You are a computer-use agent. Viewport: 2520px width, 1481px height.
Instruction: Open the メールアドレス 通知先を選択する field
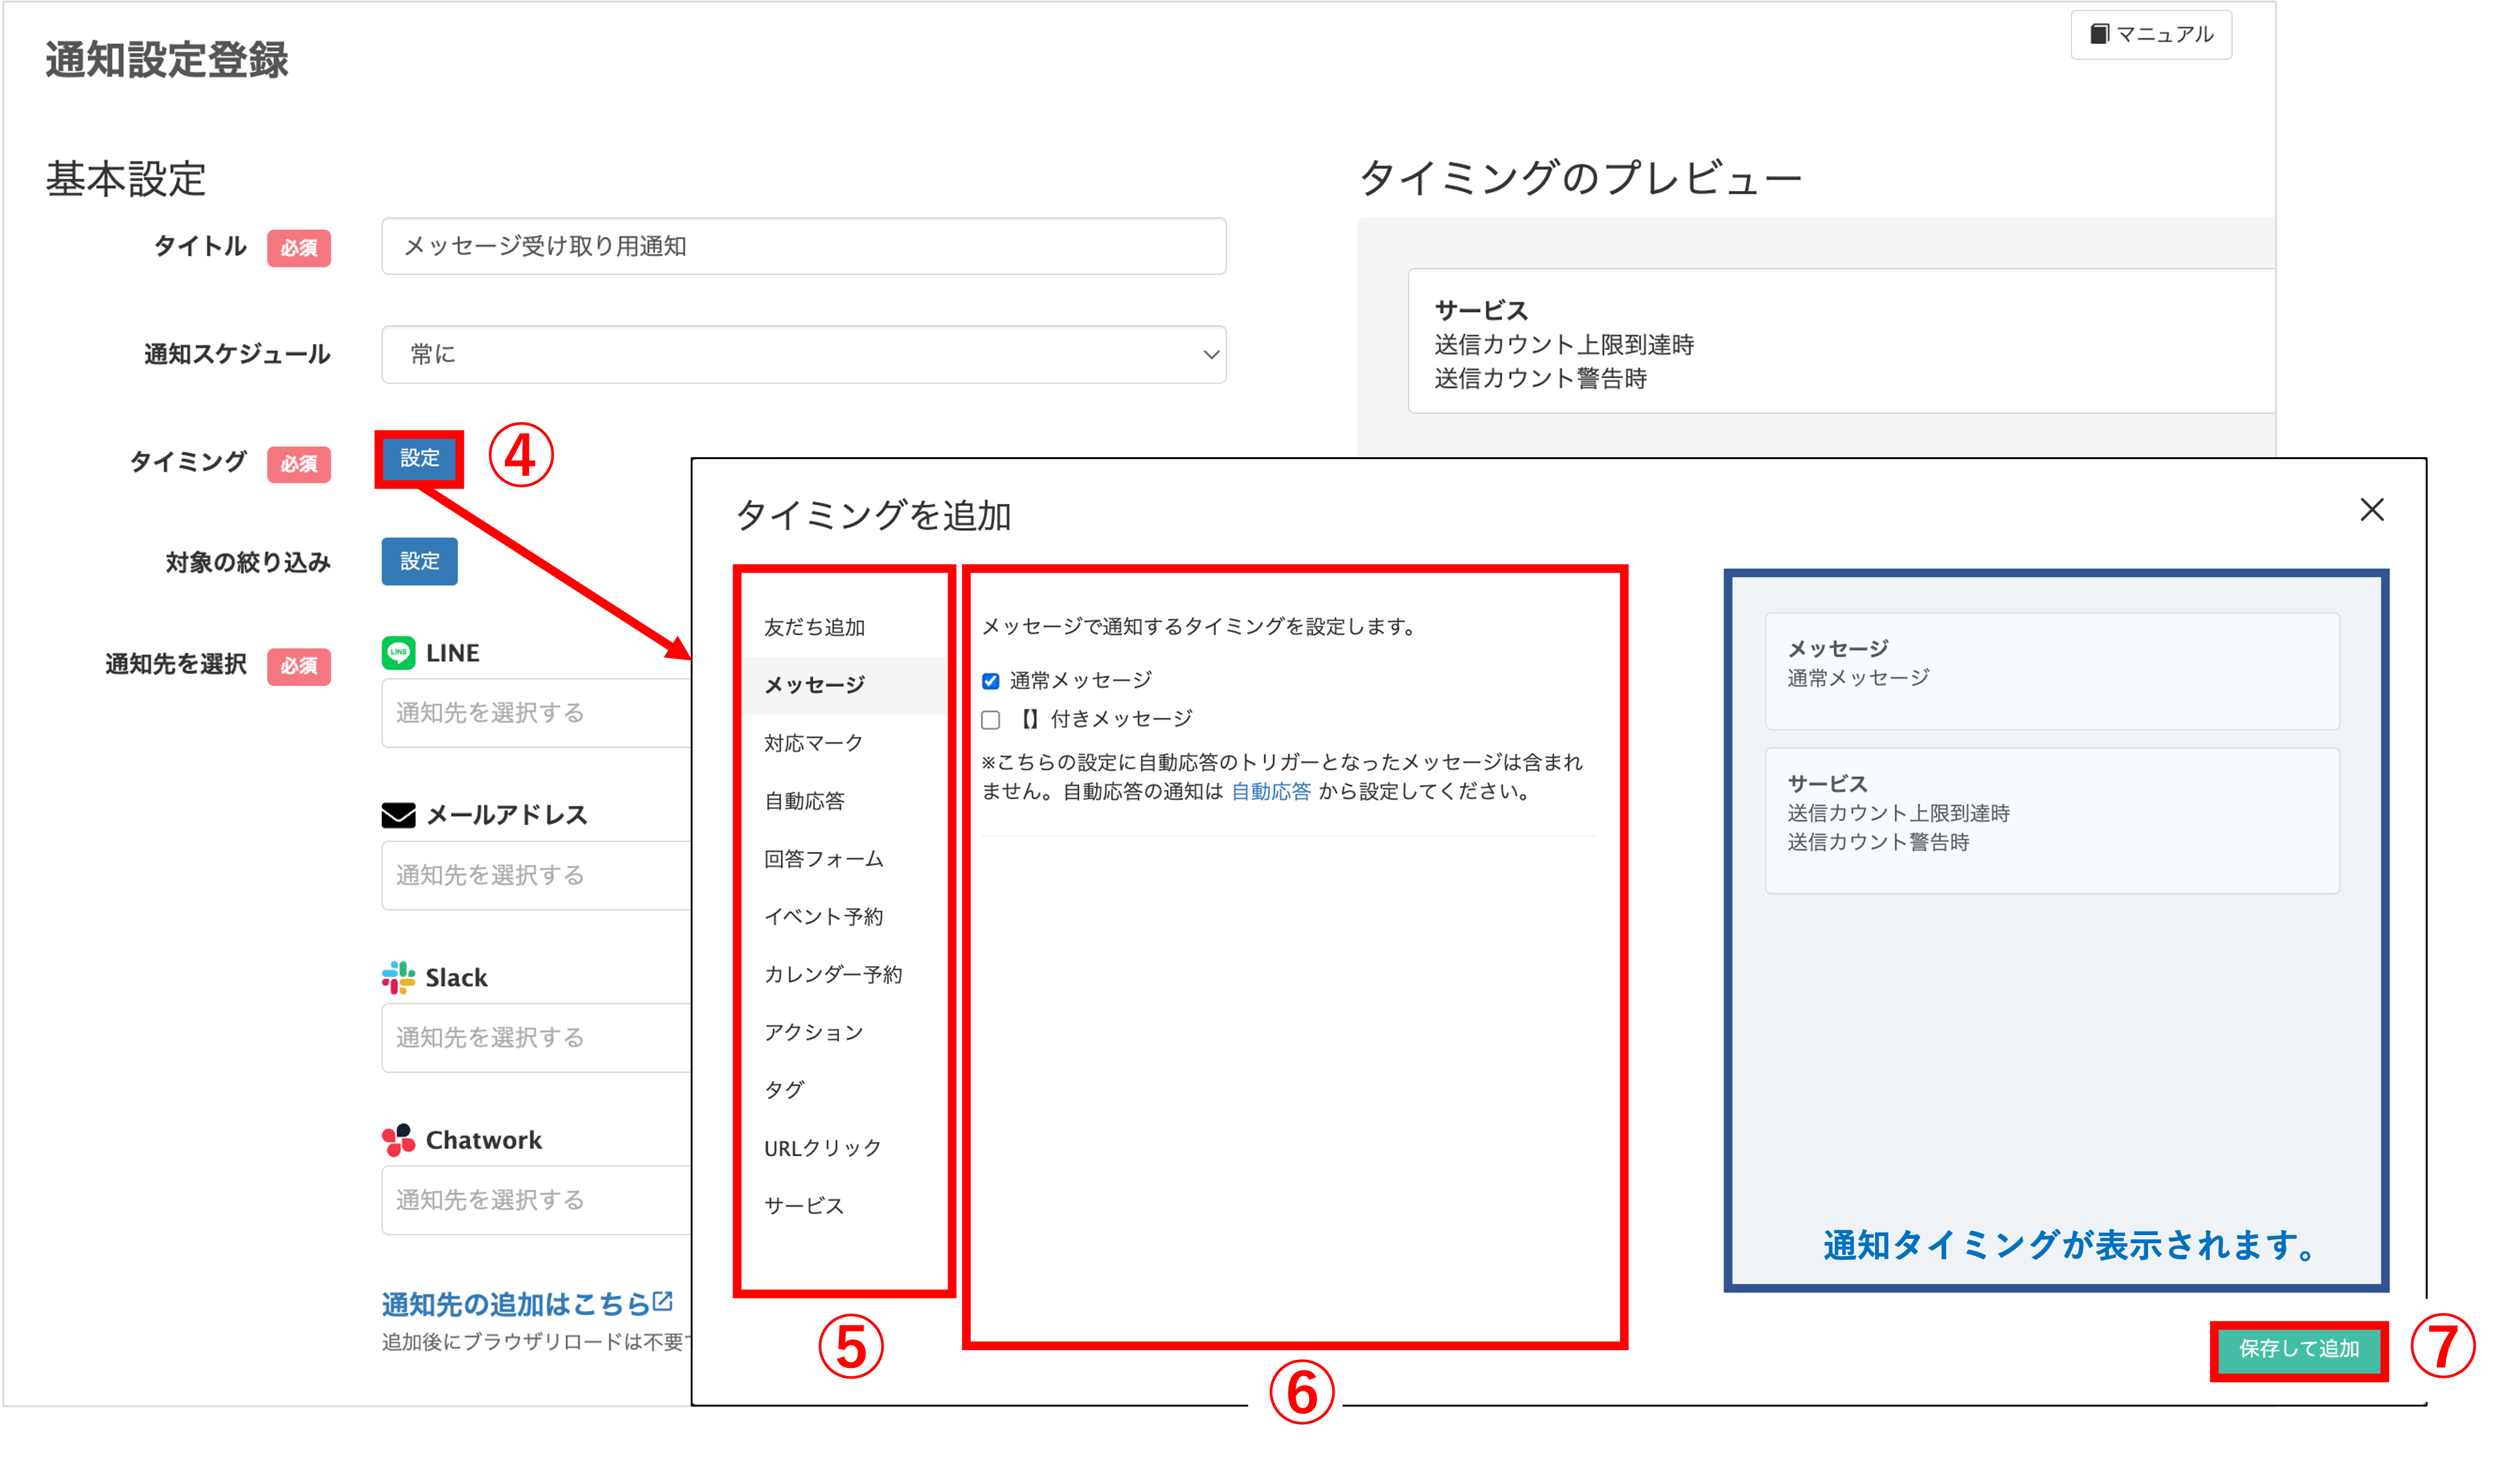536,875
